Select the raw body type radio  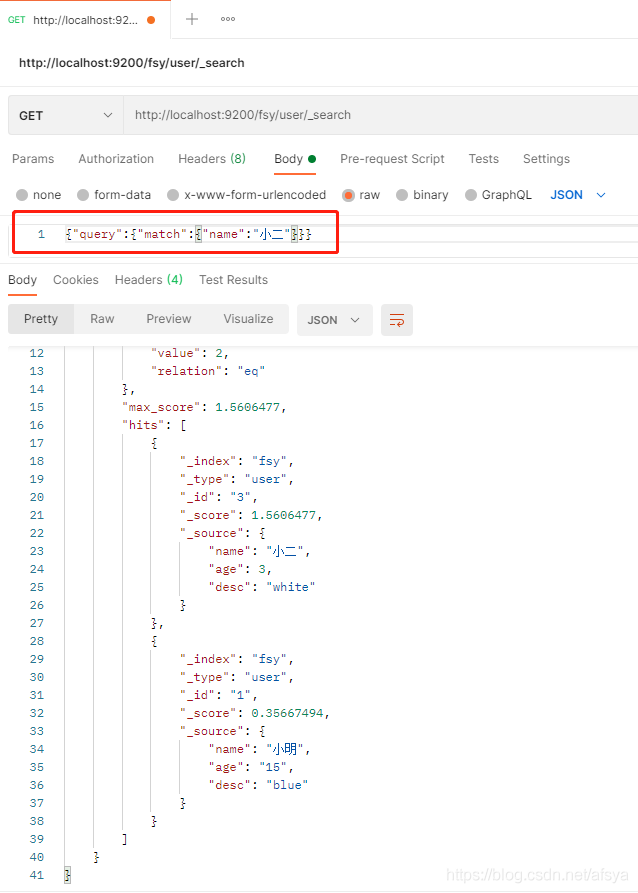349,195
